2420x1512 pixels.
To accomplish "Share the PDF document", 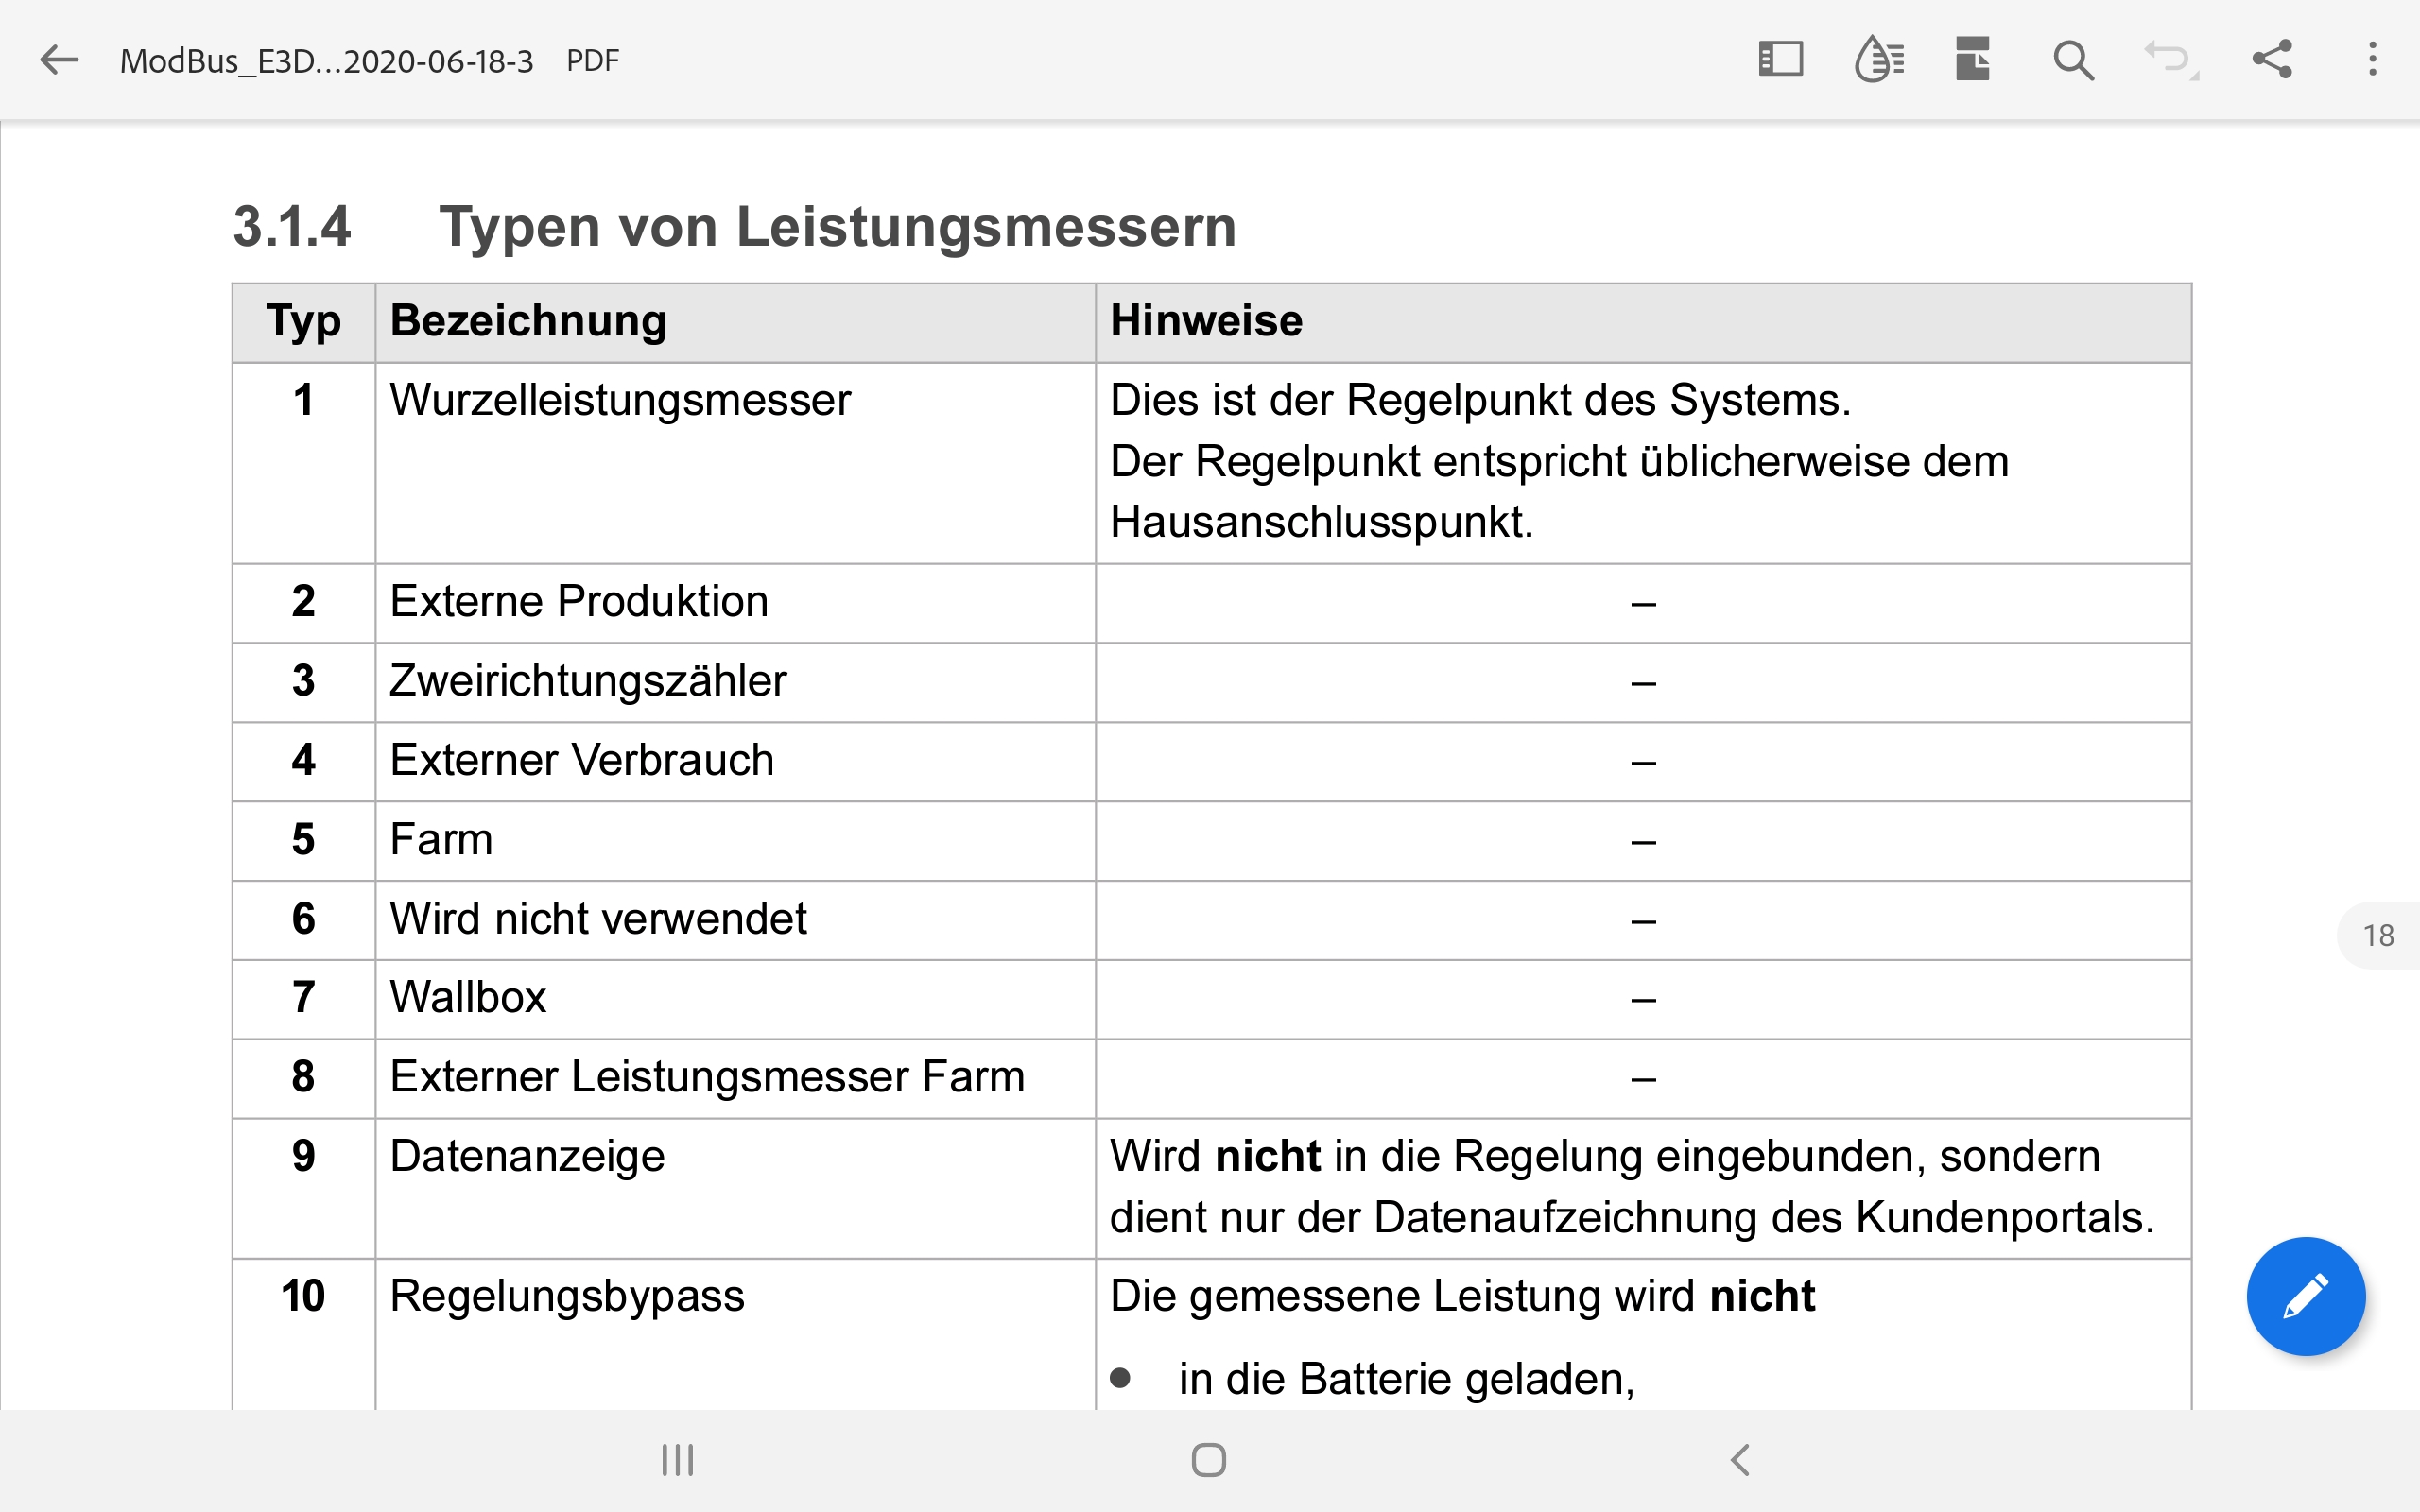I will pyautogui.click(x=2272, y=60).
